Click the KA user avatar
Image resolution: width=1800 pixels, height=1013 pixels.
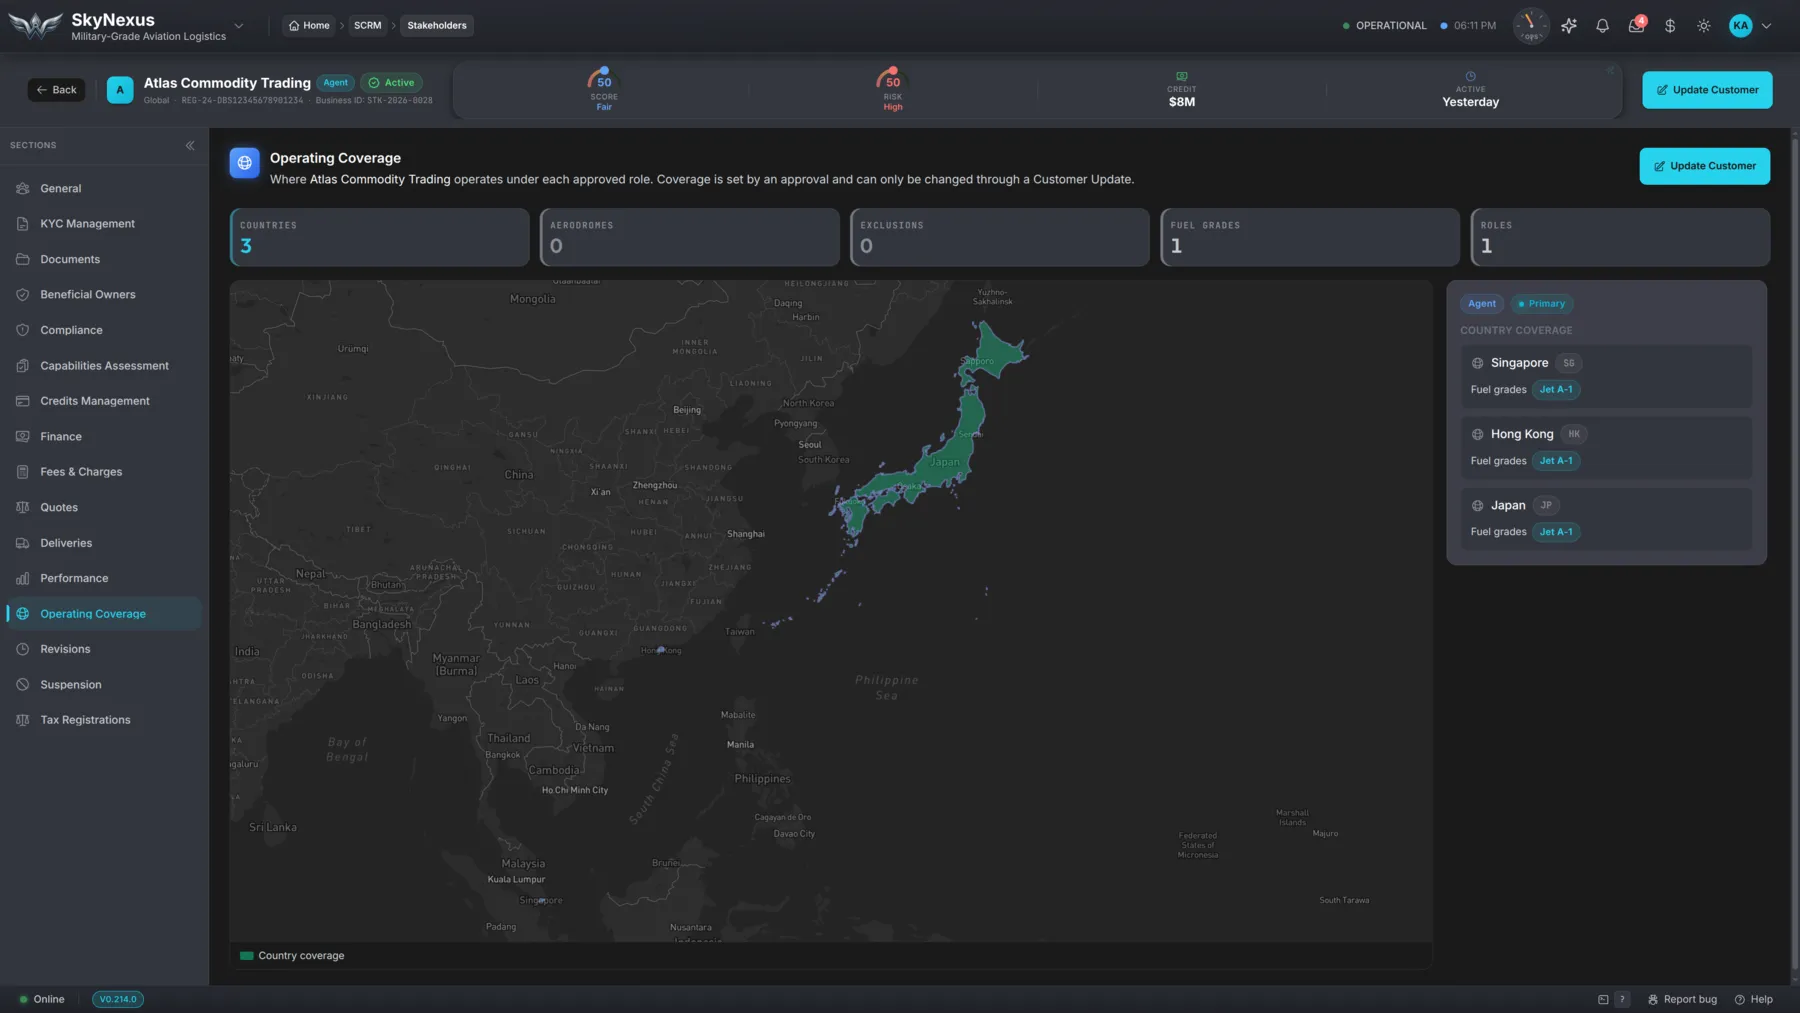[x=1741, y=26]
